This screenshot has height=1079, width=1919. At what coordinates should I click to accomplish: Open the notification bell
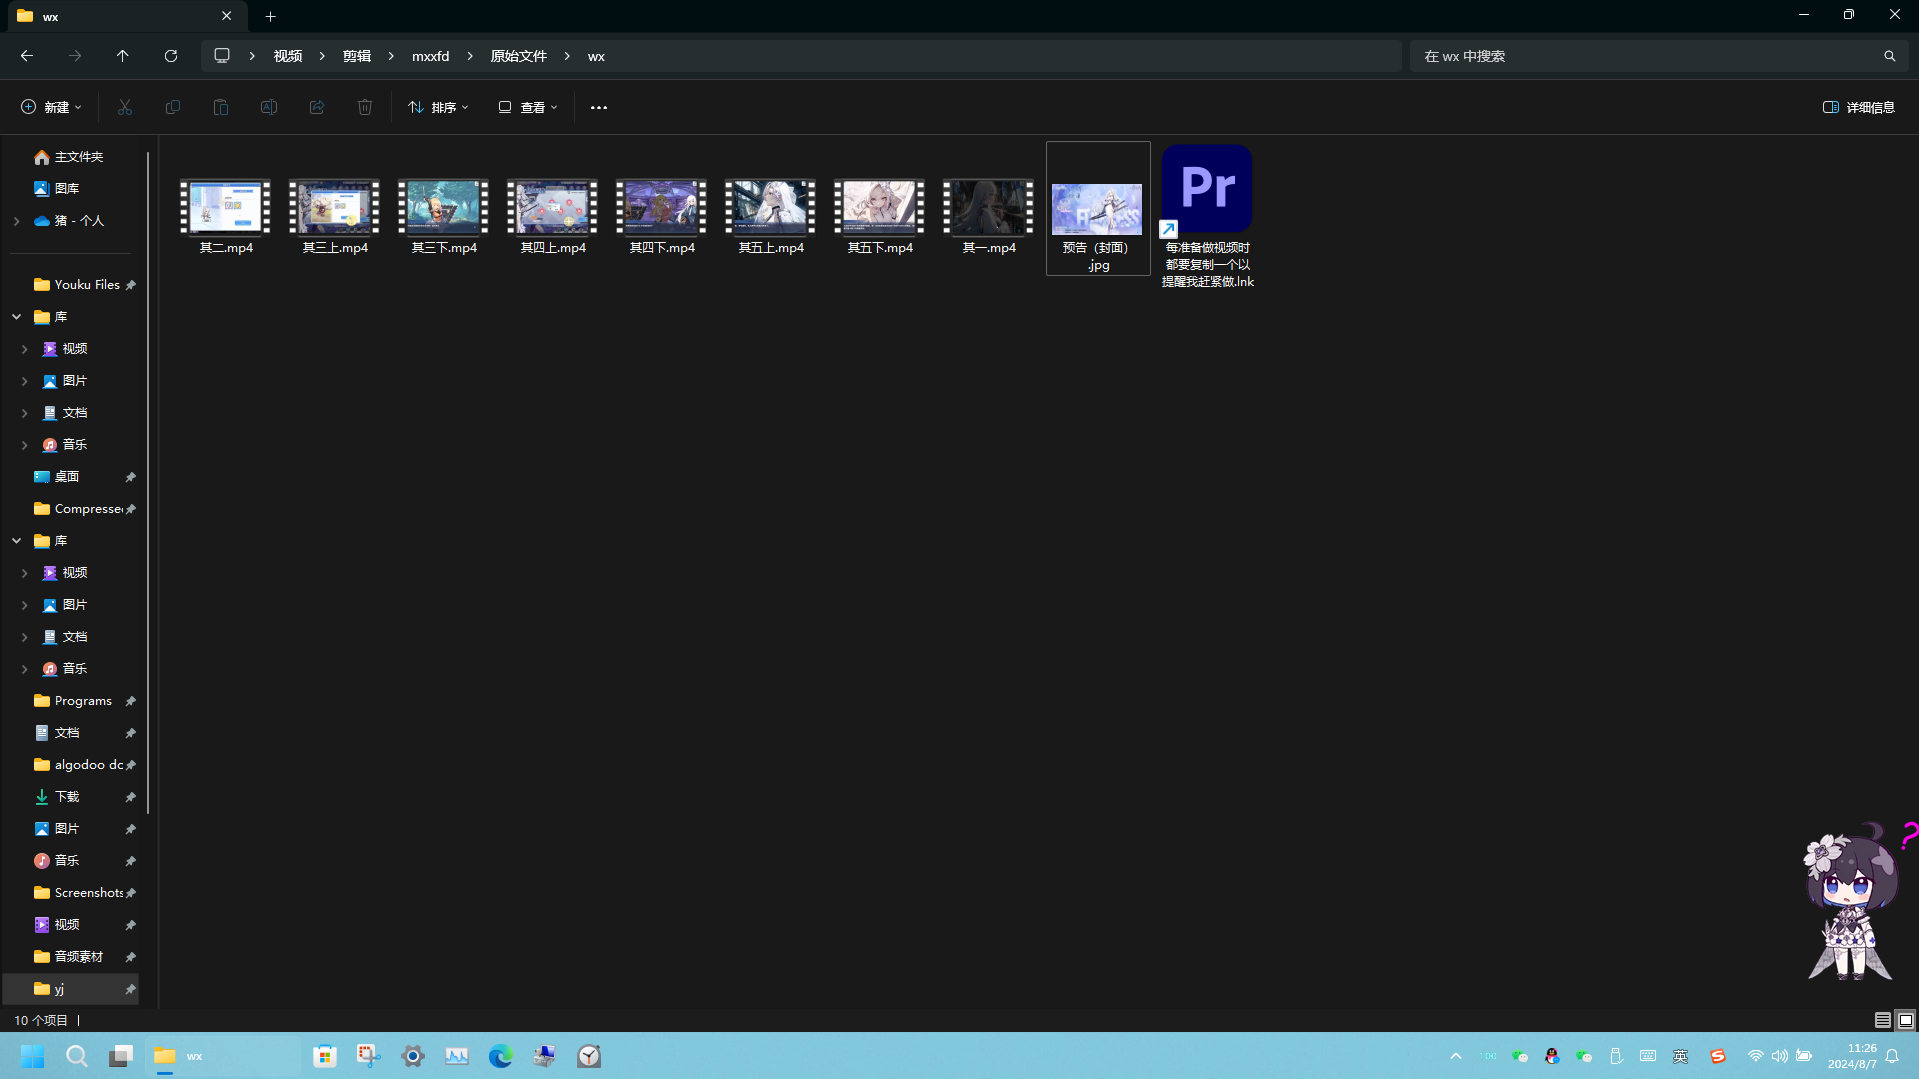1892,1056
